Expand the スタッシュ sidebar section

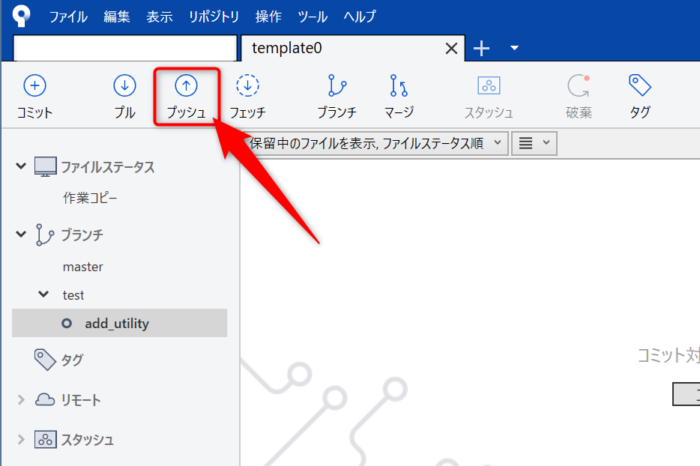coord(21,439)
